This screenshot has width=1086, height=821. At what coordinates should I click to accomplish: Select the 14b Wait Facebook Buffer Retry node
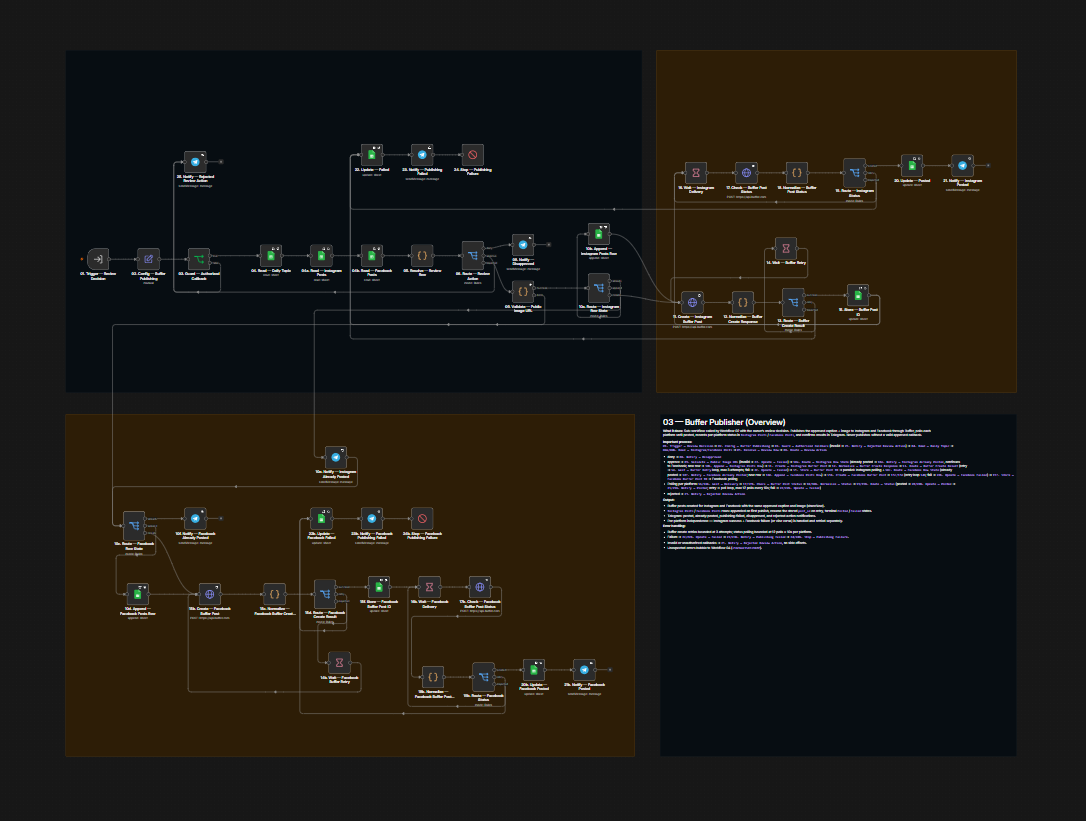339,662
